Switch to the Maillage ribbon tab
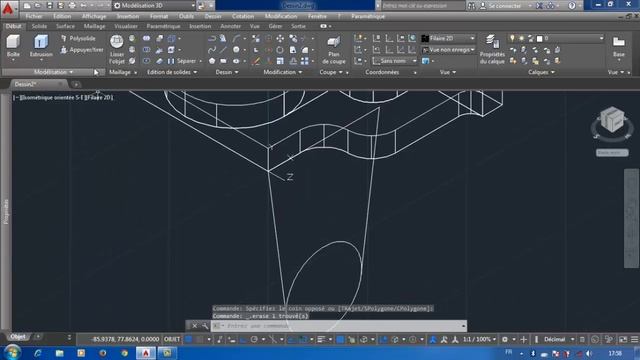The image size is (640, 360). coord(94,26)
